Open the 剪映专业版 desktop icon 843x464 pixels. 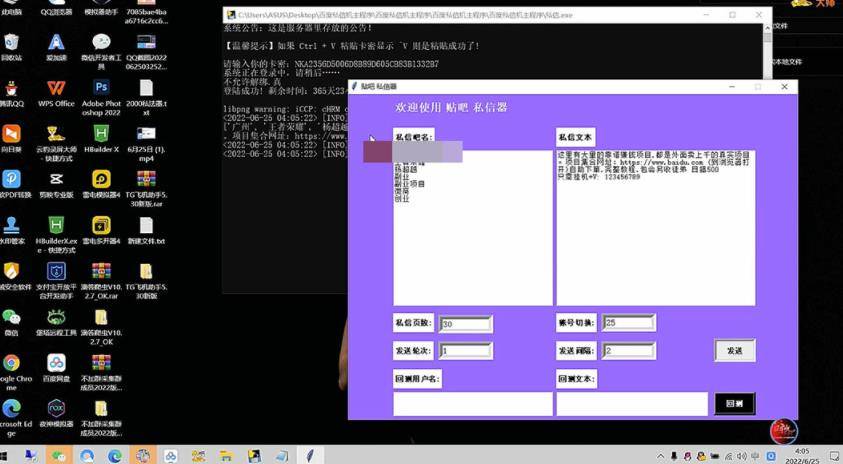56,184
